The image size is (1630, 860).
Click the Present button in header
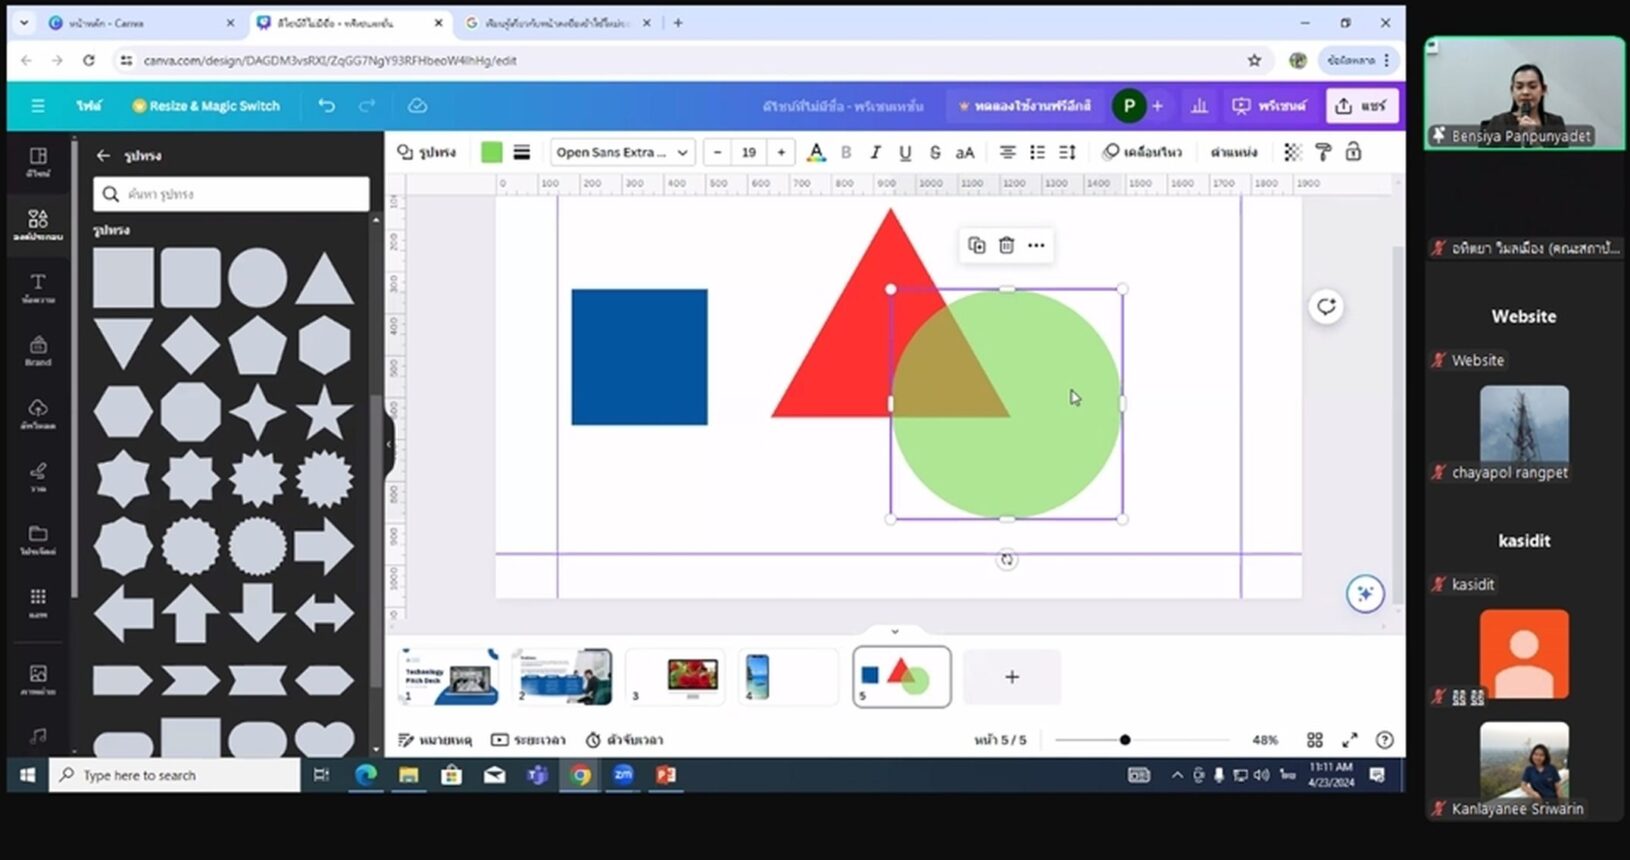1268,106
